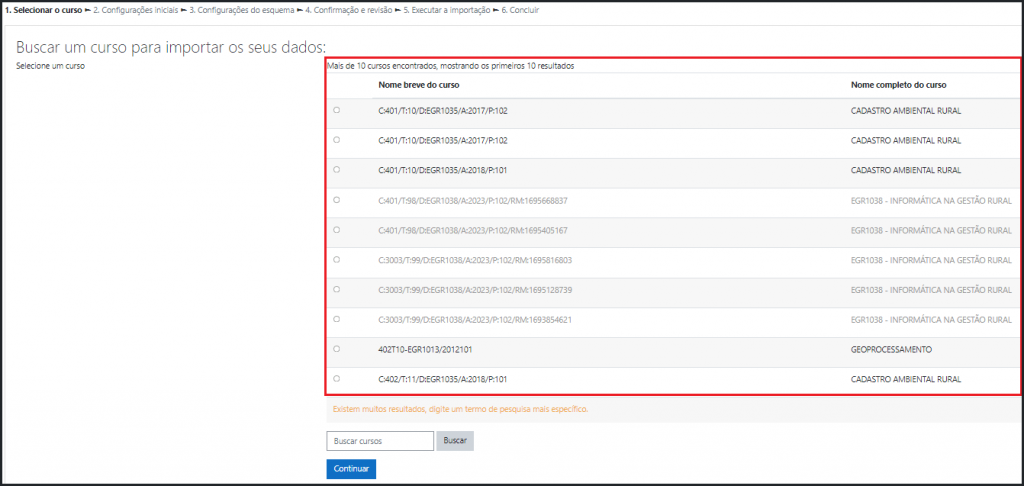This screenshot has width=1024, height=486.
Task: Choose the course ending RM:1695405167 radio
Action: point(336,230)
